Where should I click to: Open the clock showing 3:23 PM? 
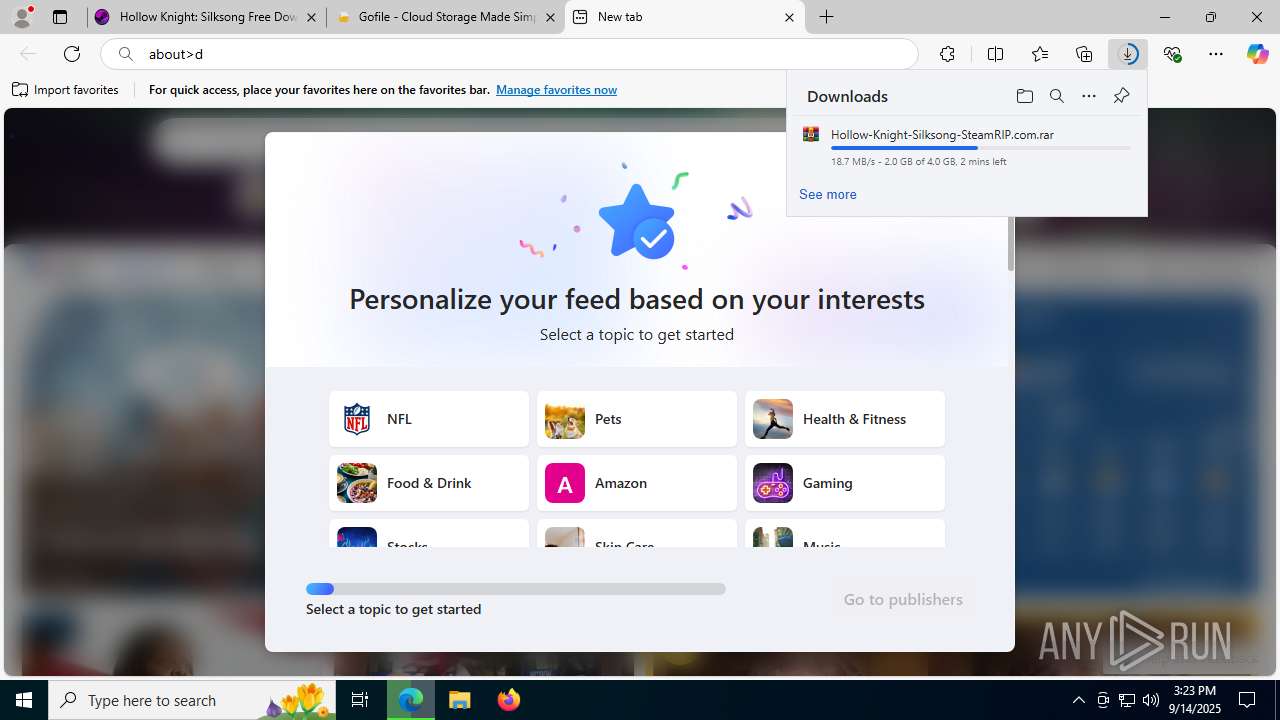click(x=1195, y=700)
